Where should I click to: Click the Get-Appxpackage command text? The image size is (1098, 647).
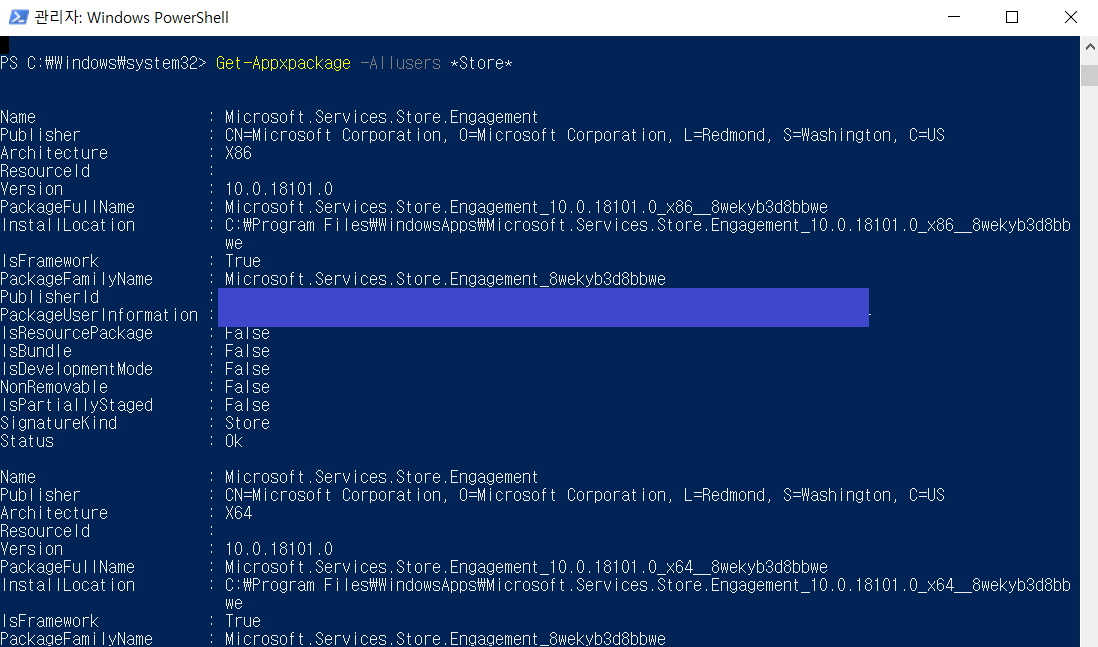[x=283, y=63]
